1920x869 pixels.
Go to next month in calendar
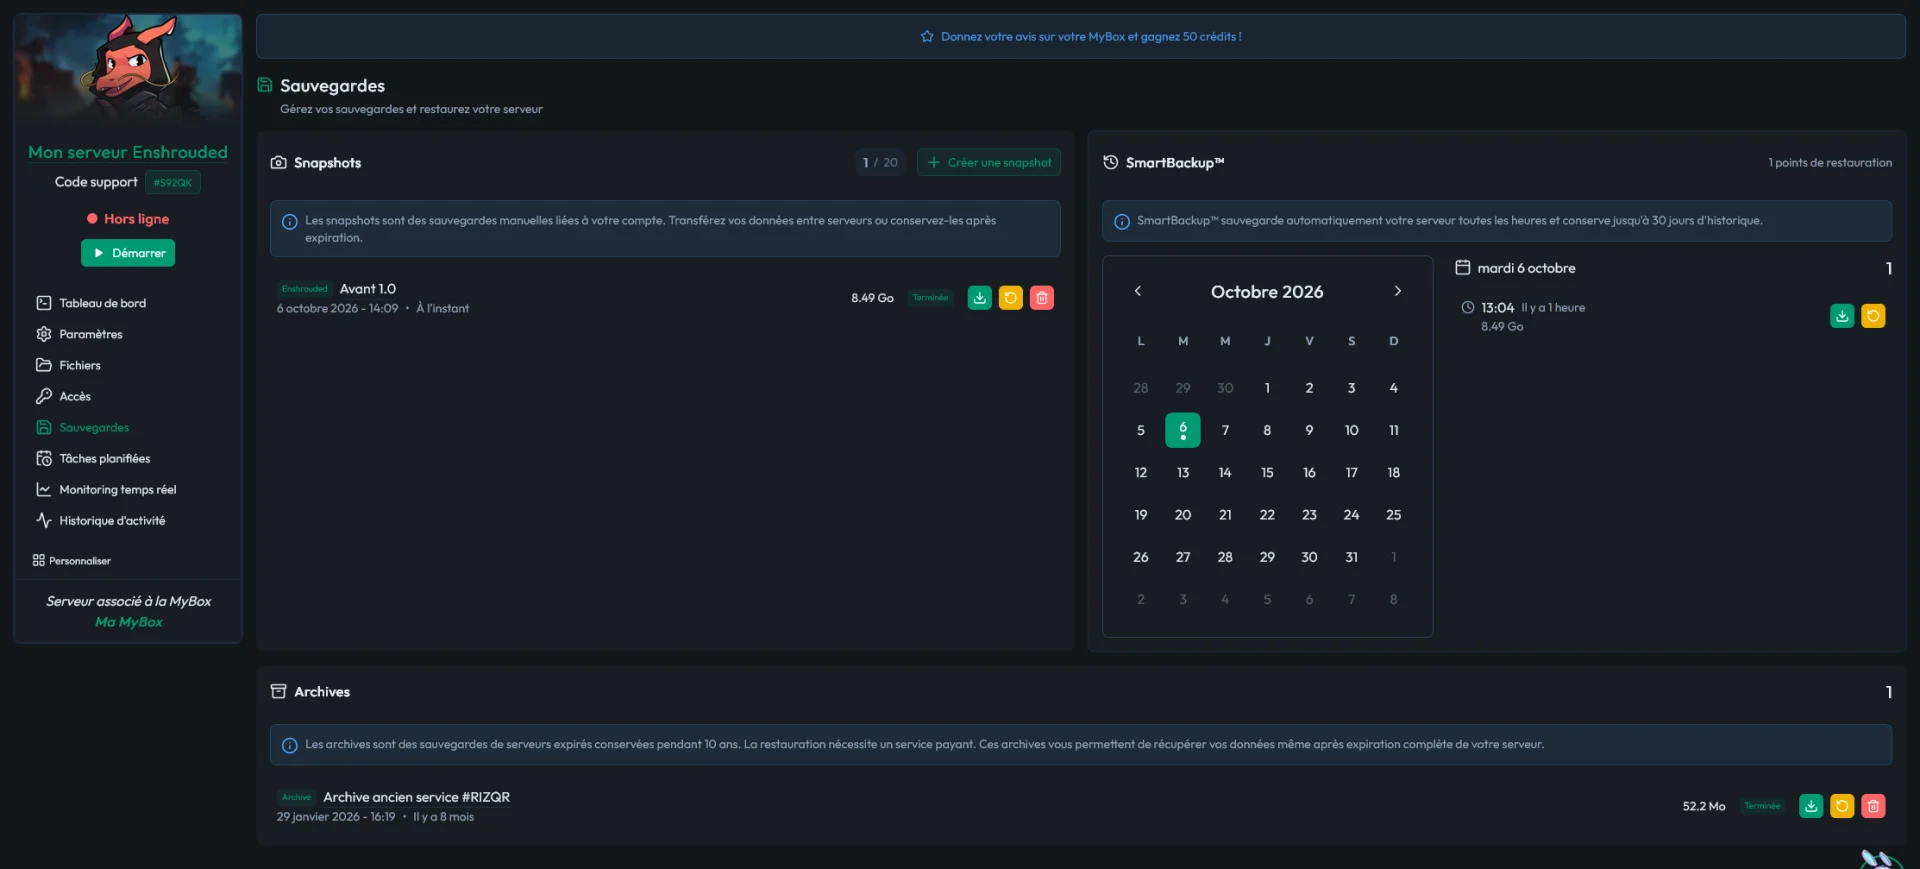[x=1398, y=291]
